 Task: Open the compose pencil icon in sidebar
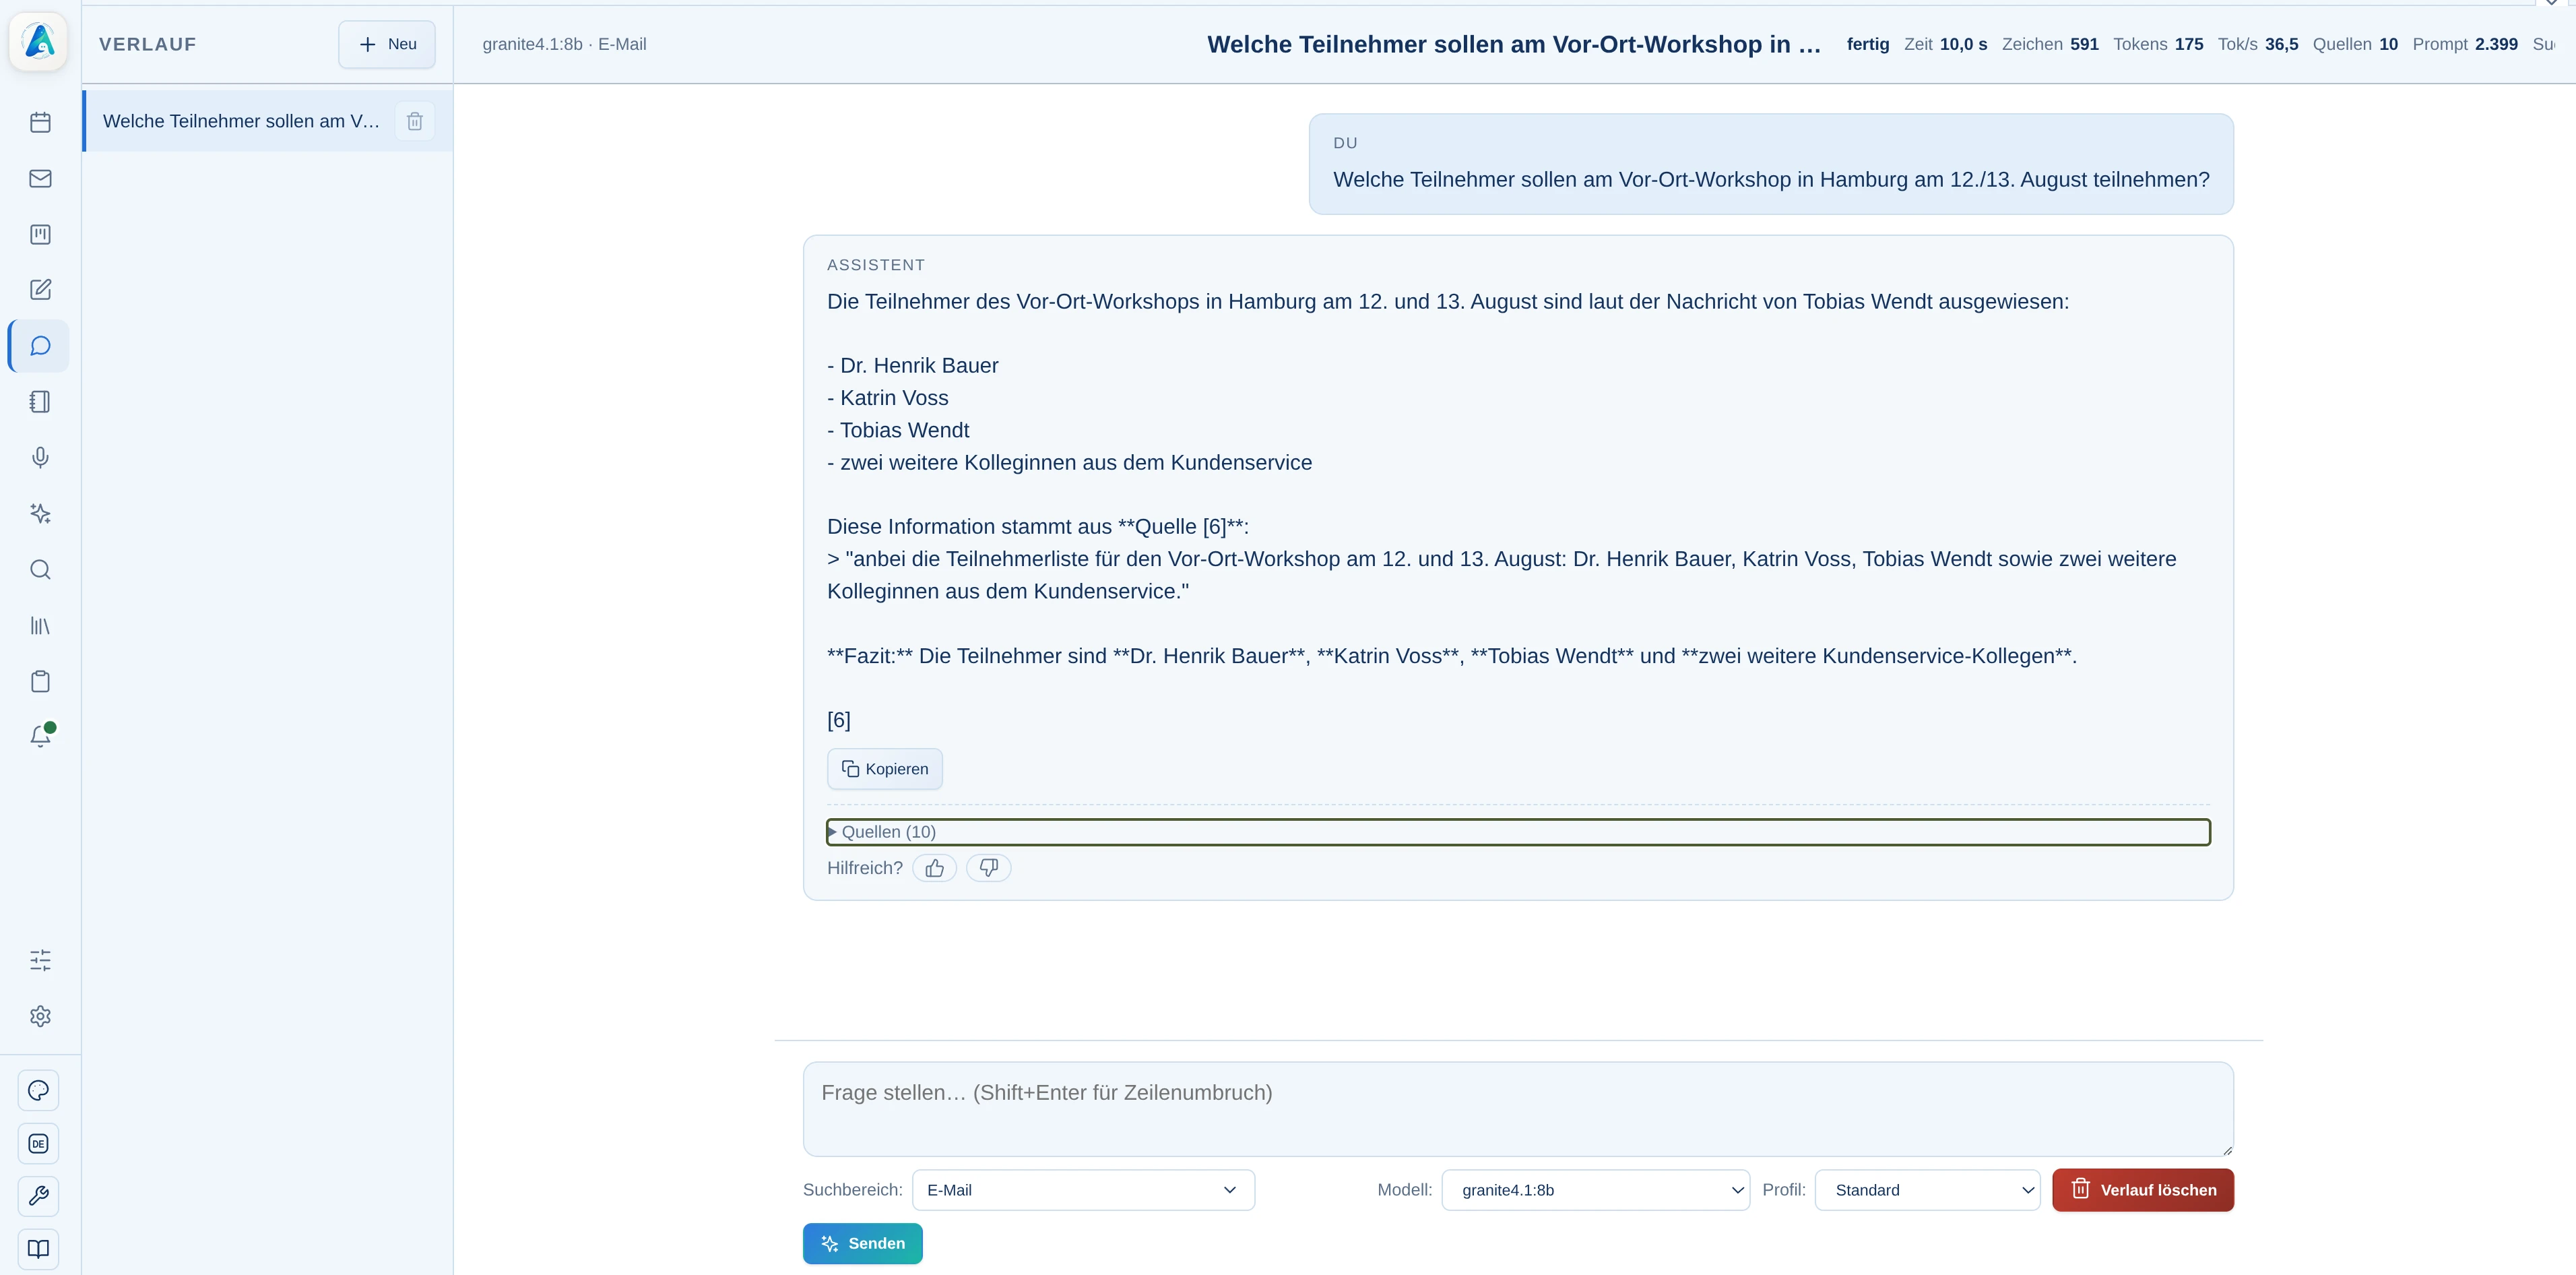40,290
